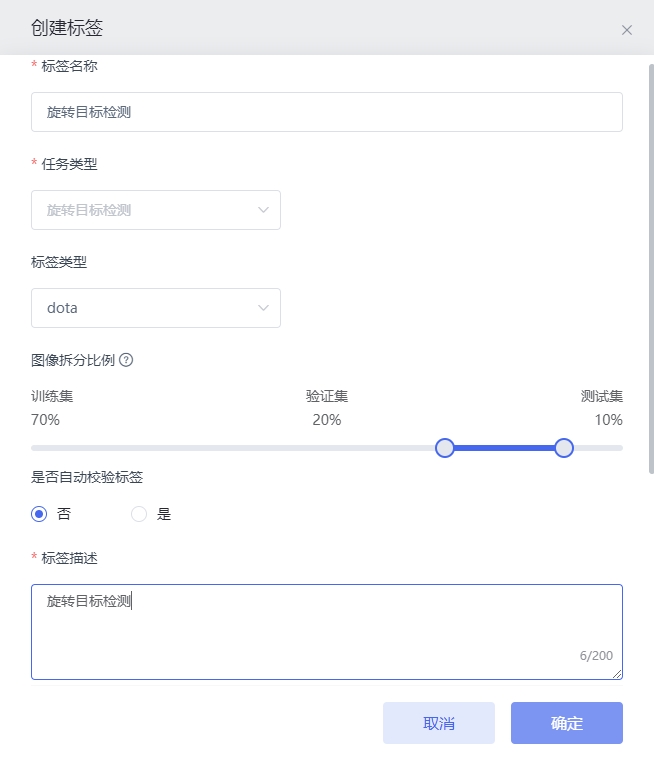Click the 是 label for auto validation
This screenshot has height=759, width=654.
[x=164, y=514]
